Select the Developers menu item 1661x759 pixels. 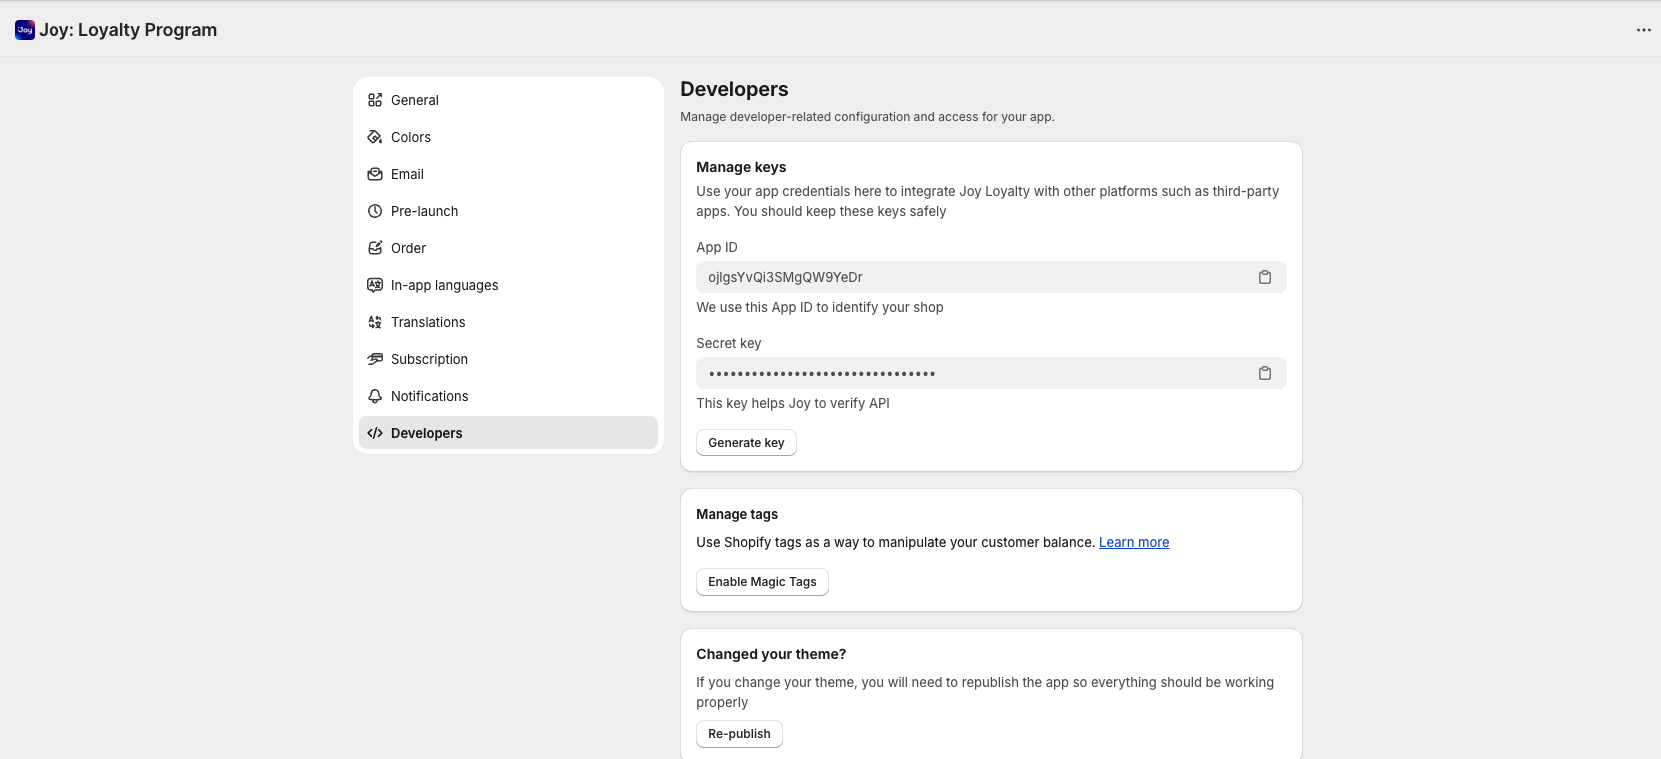tap(426, 433)
